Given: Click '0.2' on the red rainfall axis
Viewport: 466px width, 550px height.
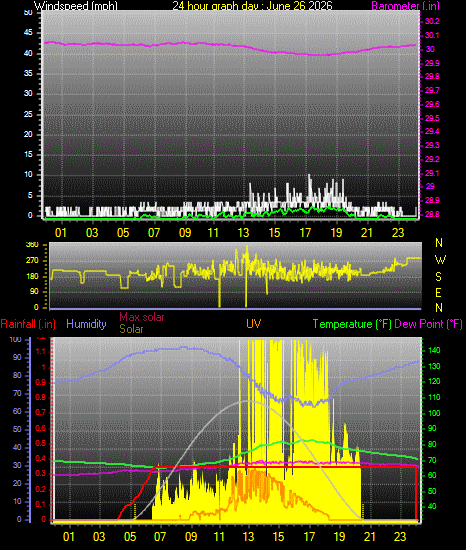Looking at the screenshot, I should tap(41, 489).
